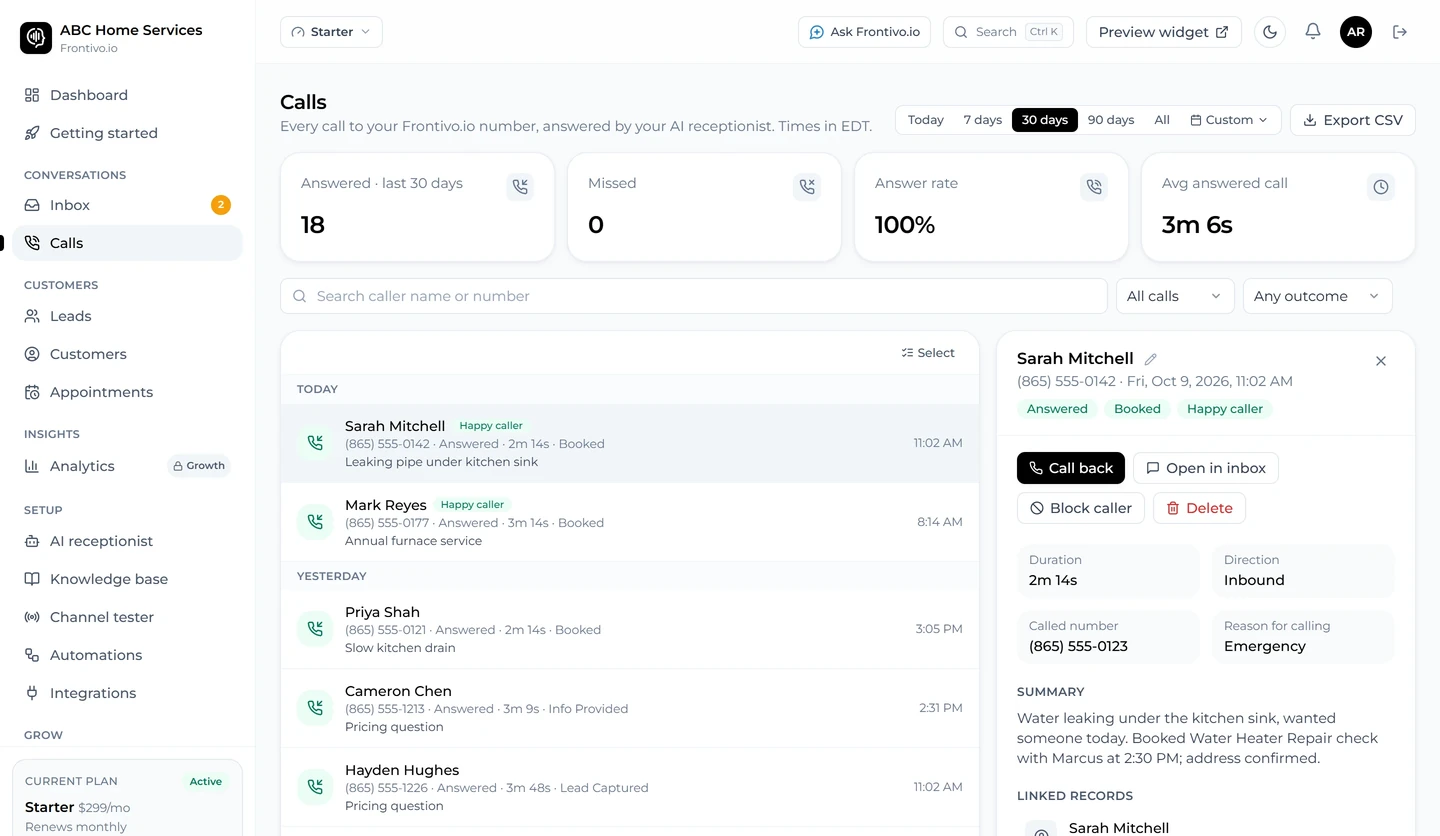Switch to the 7 days range
The height and width of the screenshot is (836, 1440).
click(983, 120)
